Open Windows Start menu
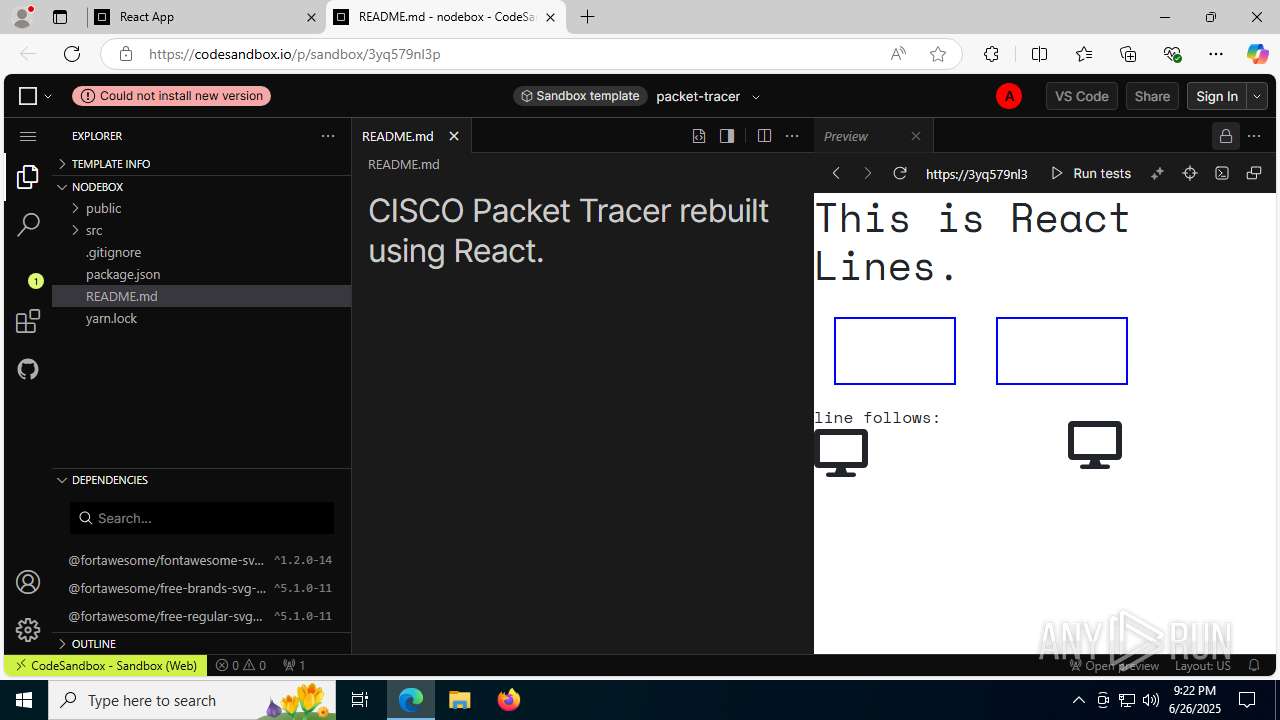This screenshot has width=1280, height=720. tap(24, 700)
